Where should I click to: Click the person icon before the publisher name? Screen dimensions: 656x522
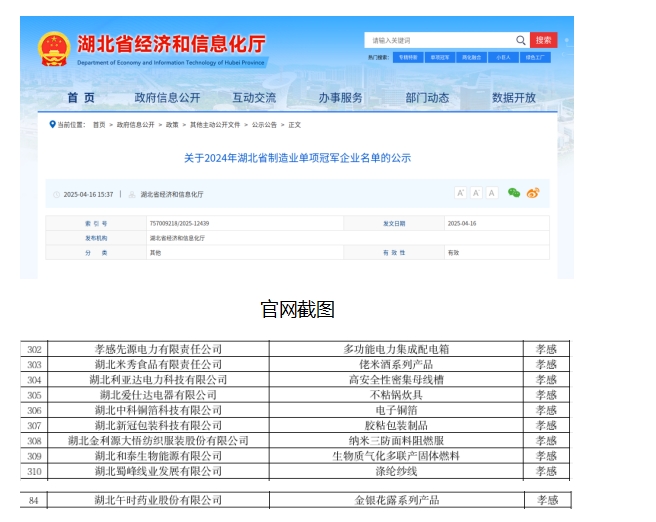click(x=132, y=194)
